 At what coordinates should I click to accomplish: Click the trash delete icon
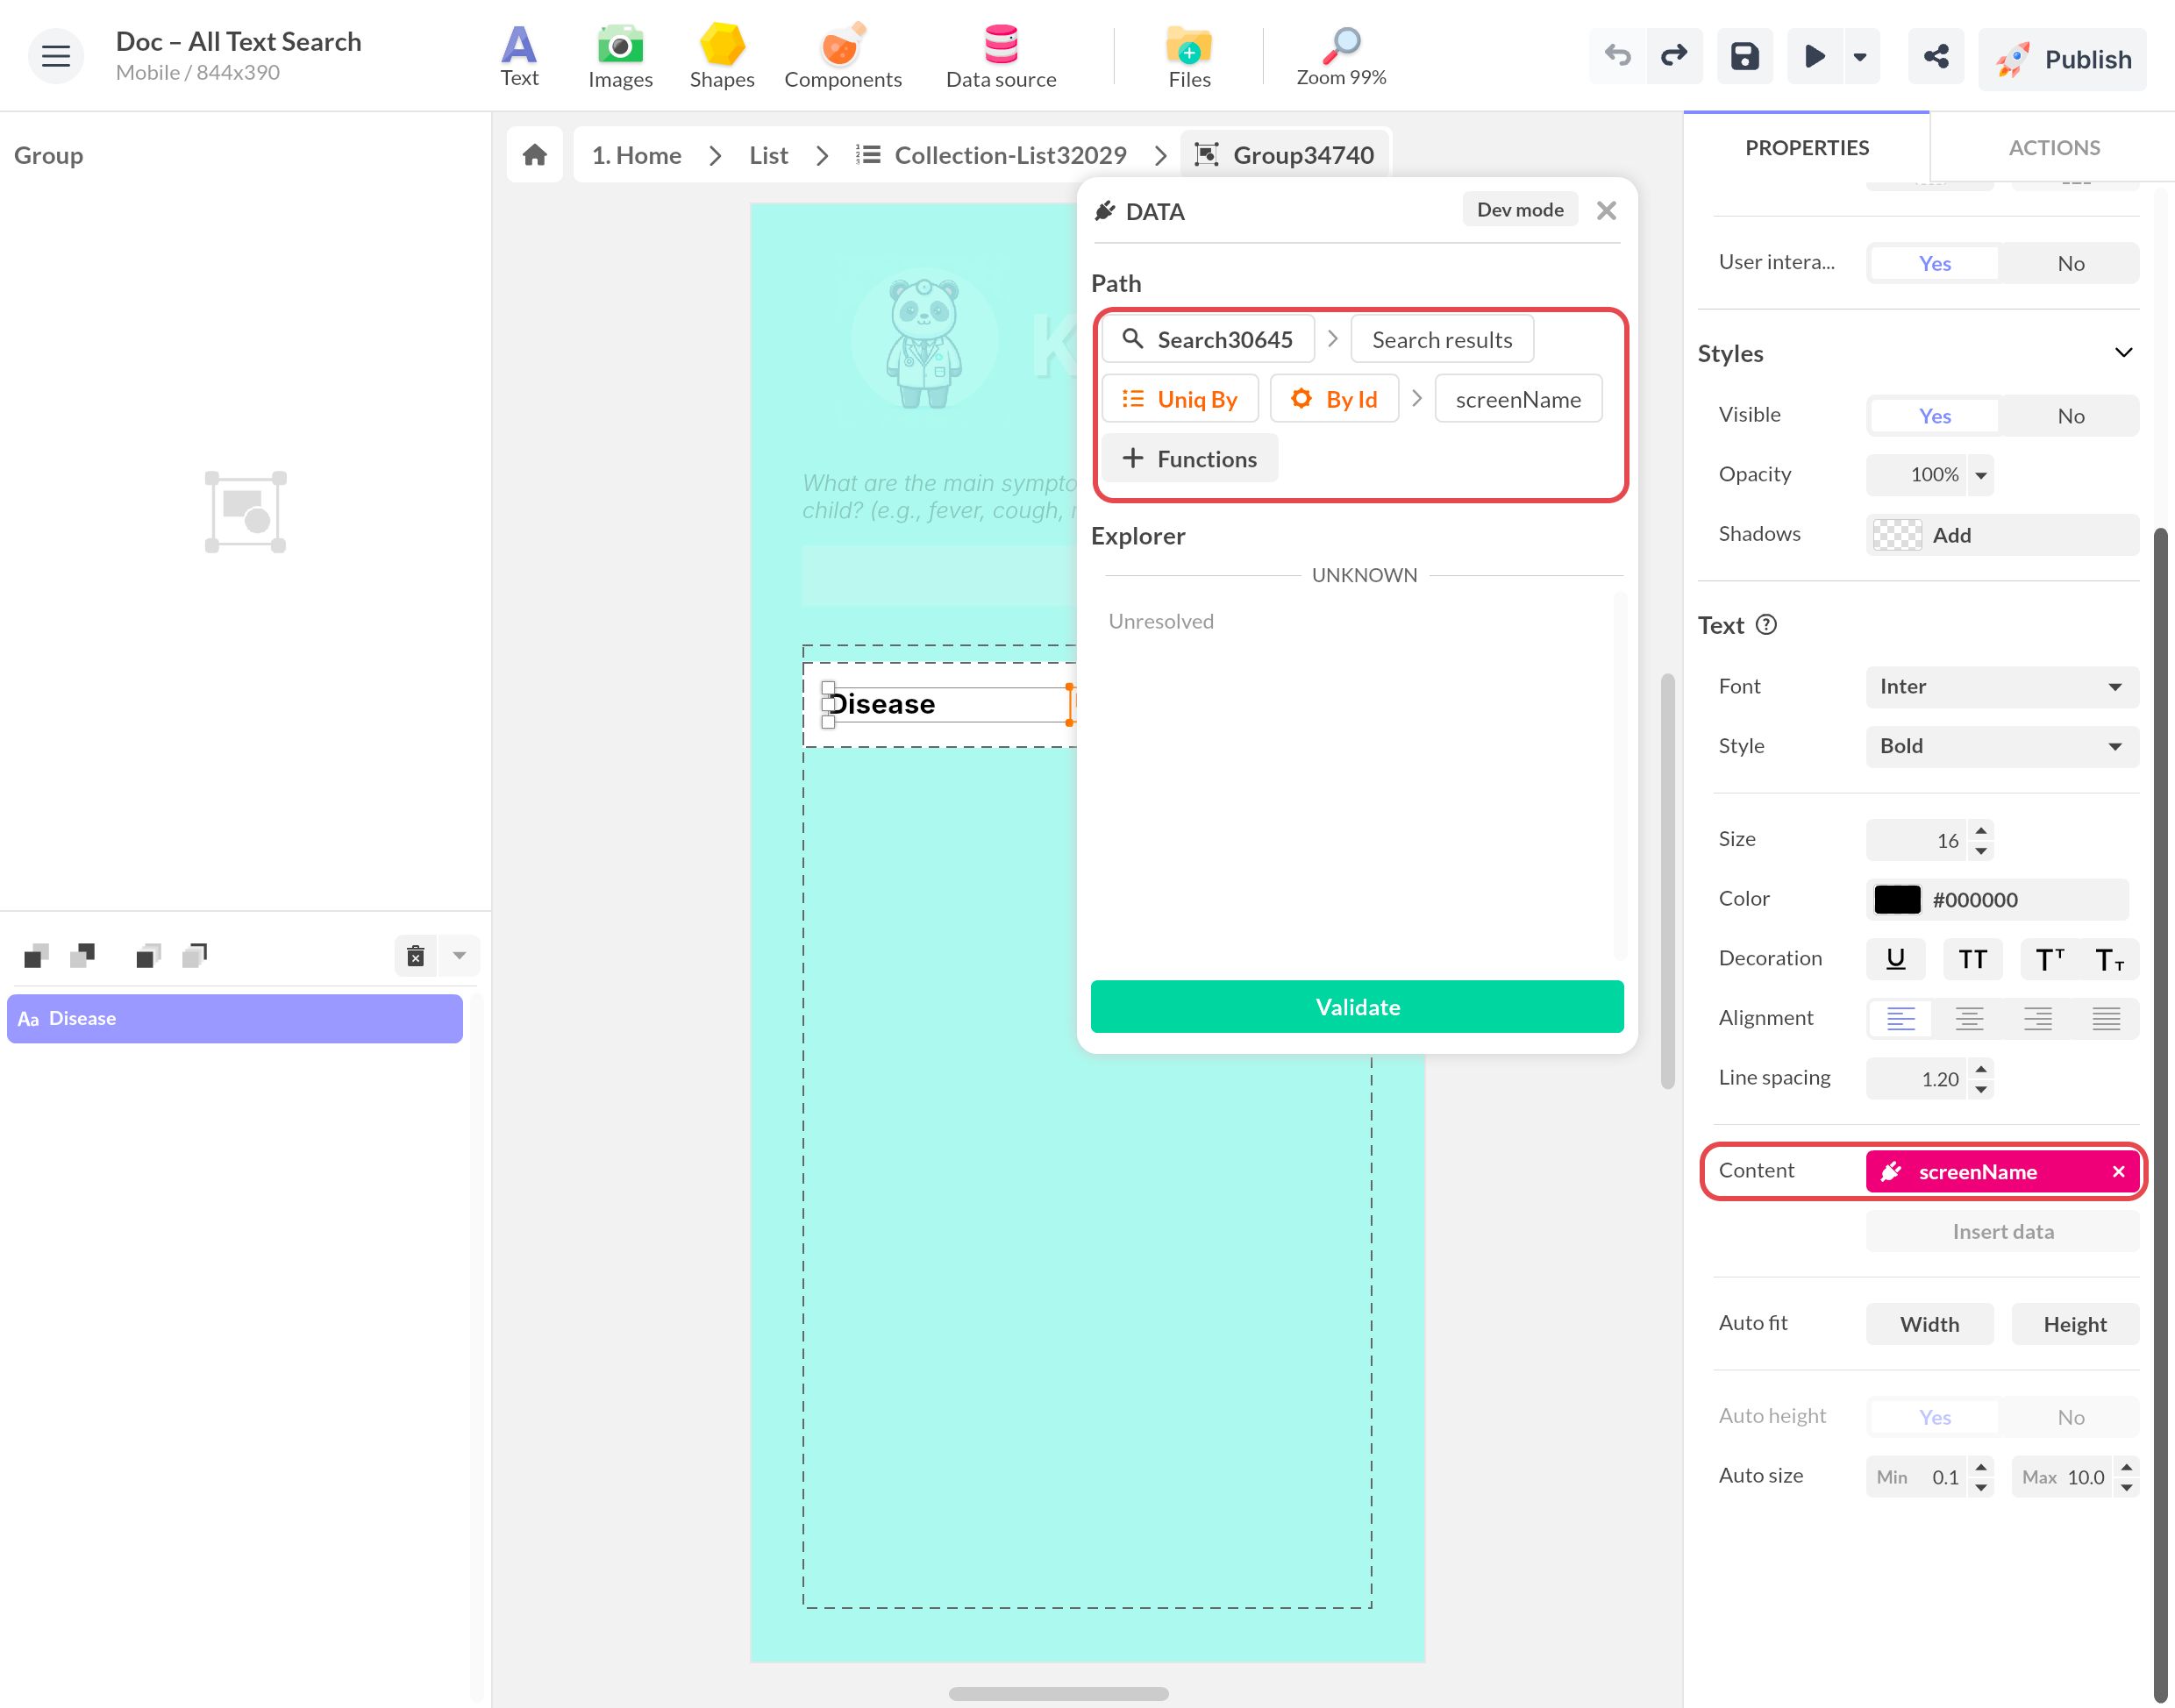point(416,956)
